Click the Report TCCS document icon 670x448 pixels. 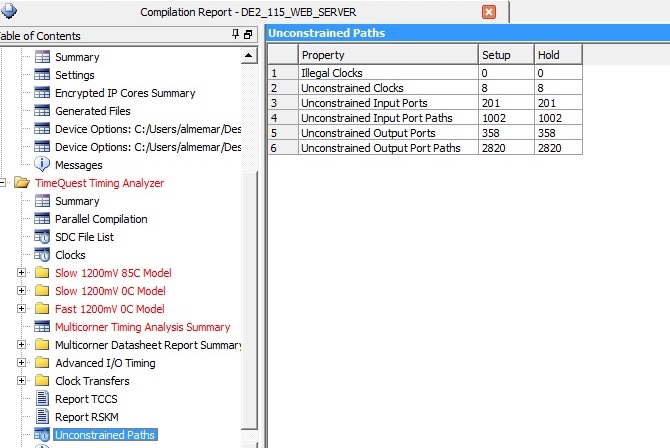42,398
